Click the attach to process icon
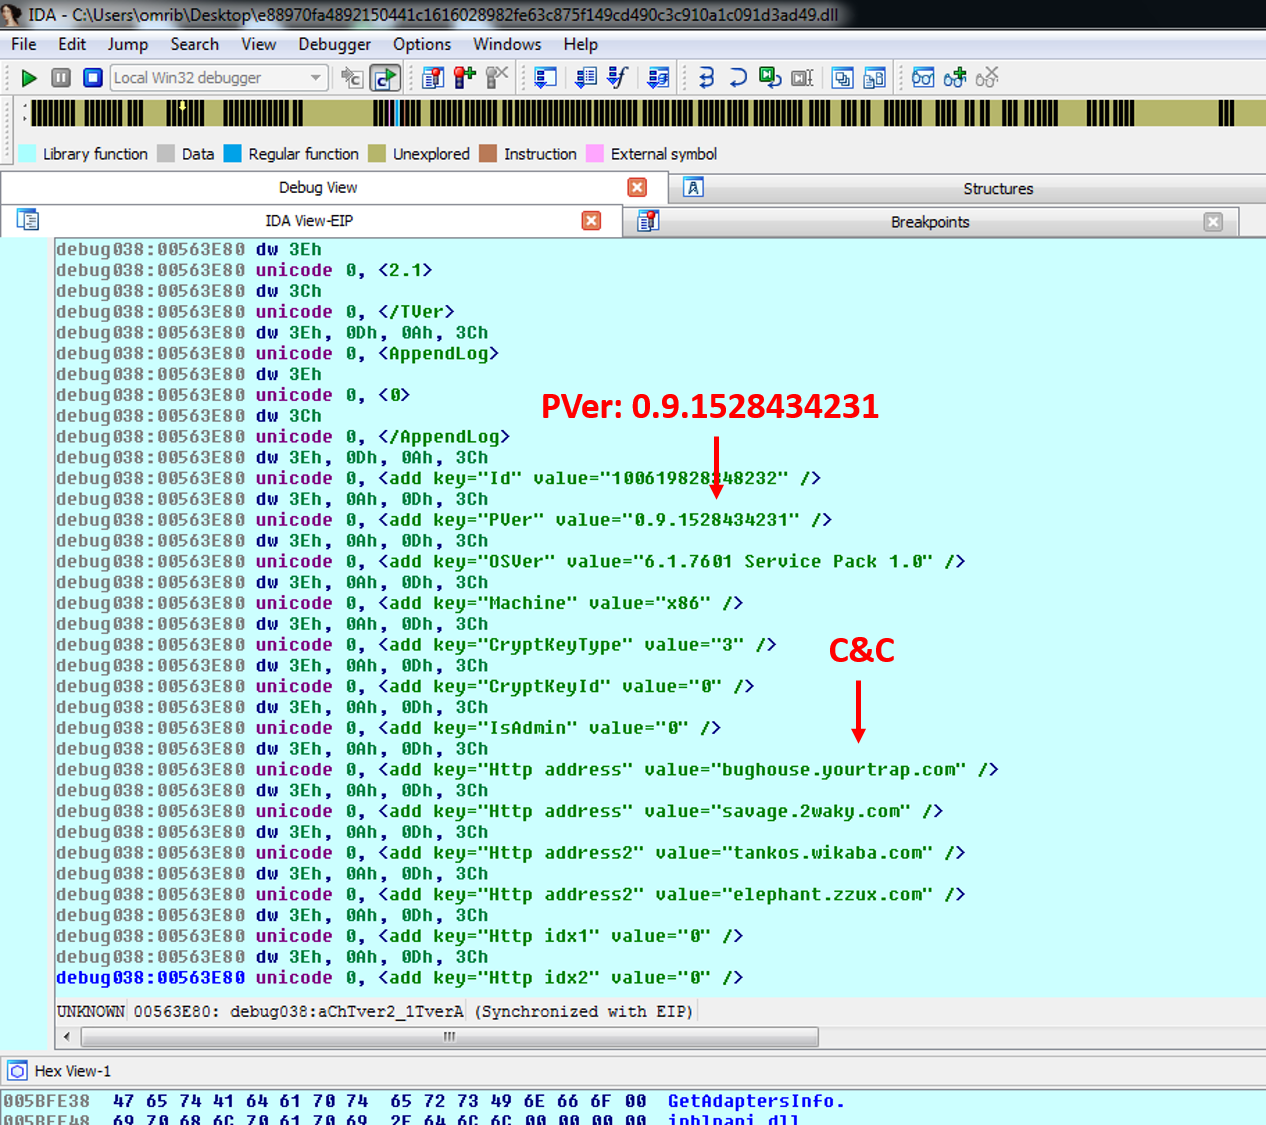The height and width of the screenshot is (1125, 1266). point(352,78)
